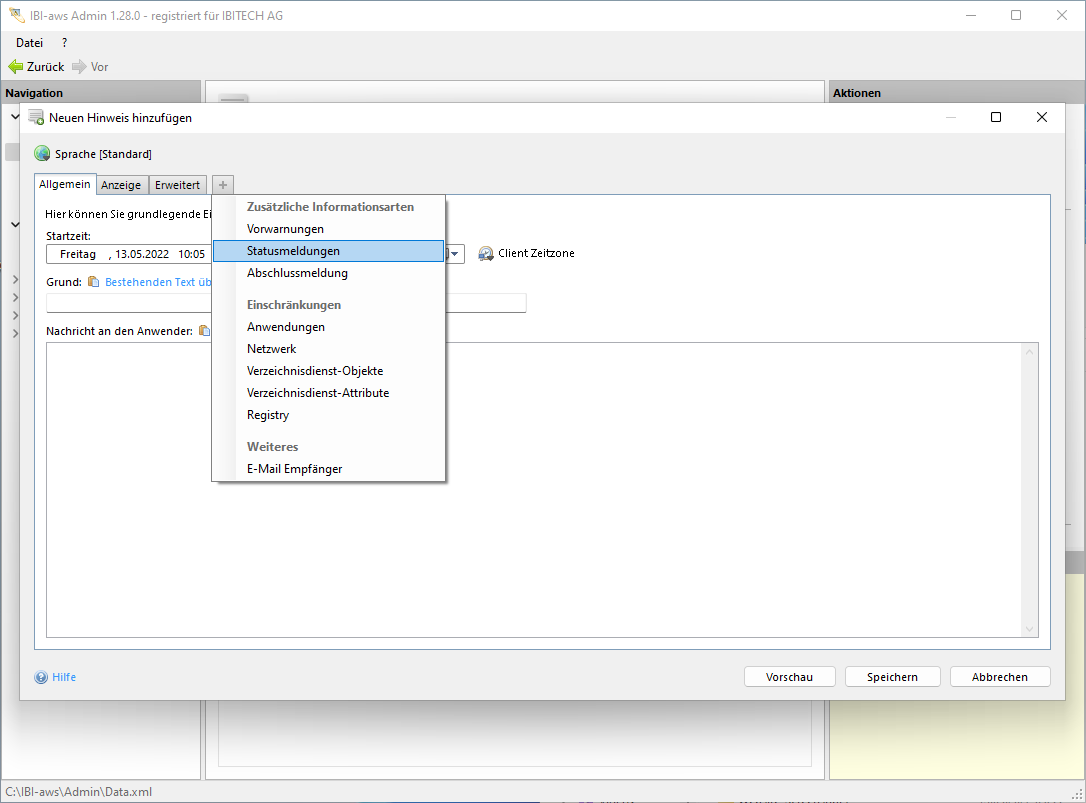Click the Abbrechen button

999,677
